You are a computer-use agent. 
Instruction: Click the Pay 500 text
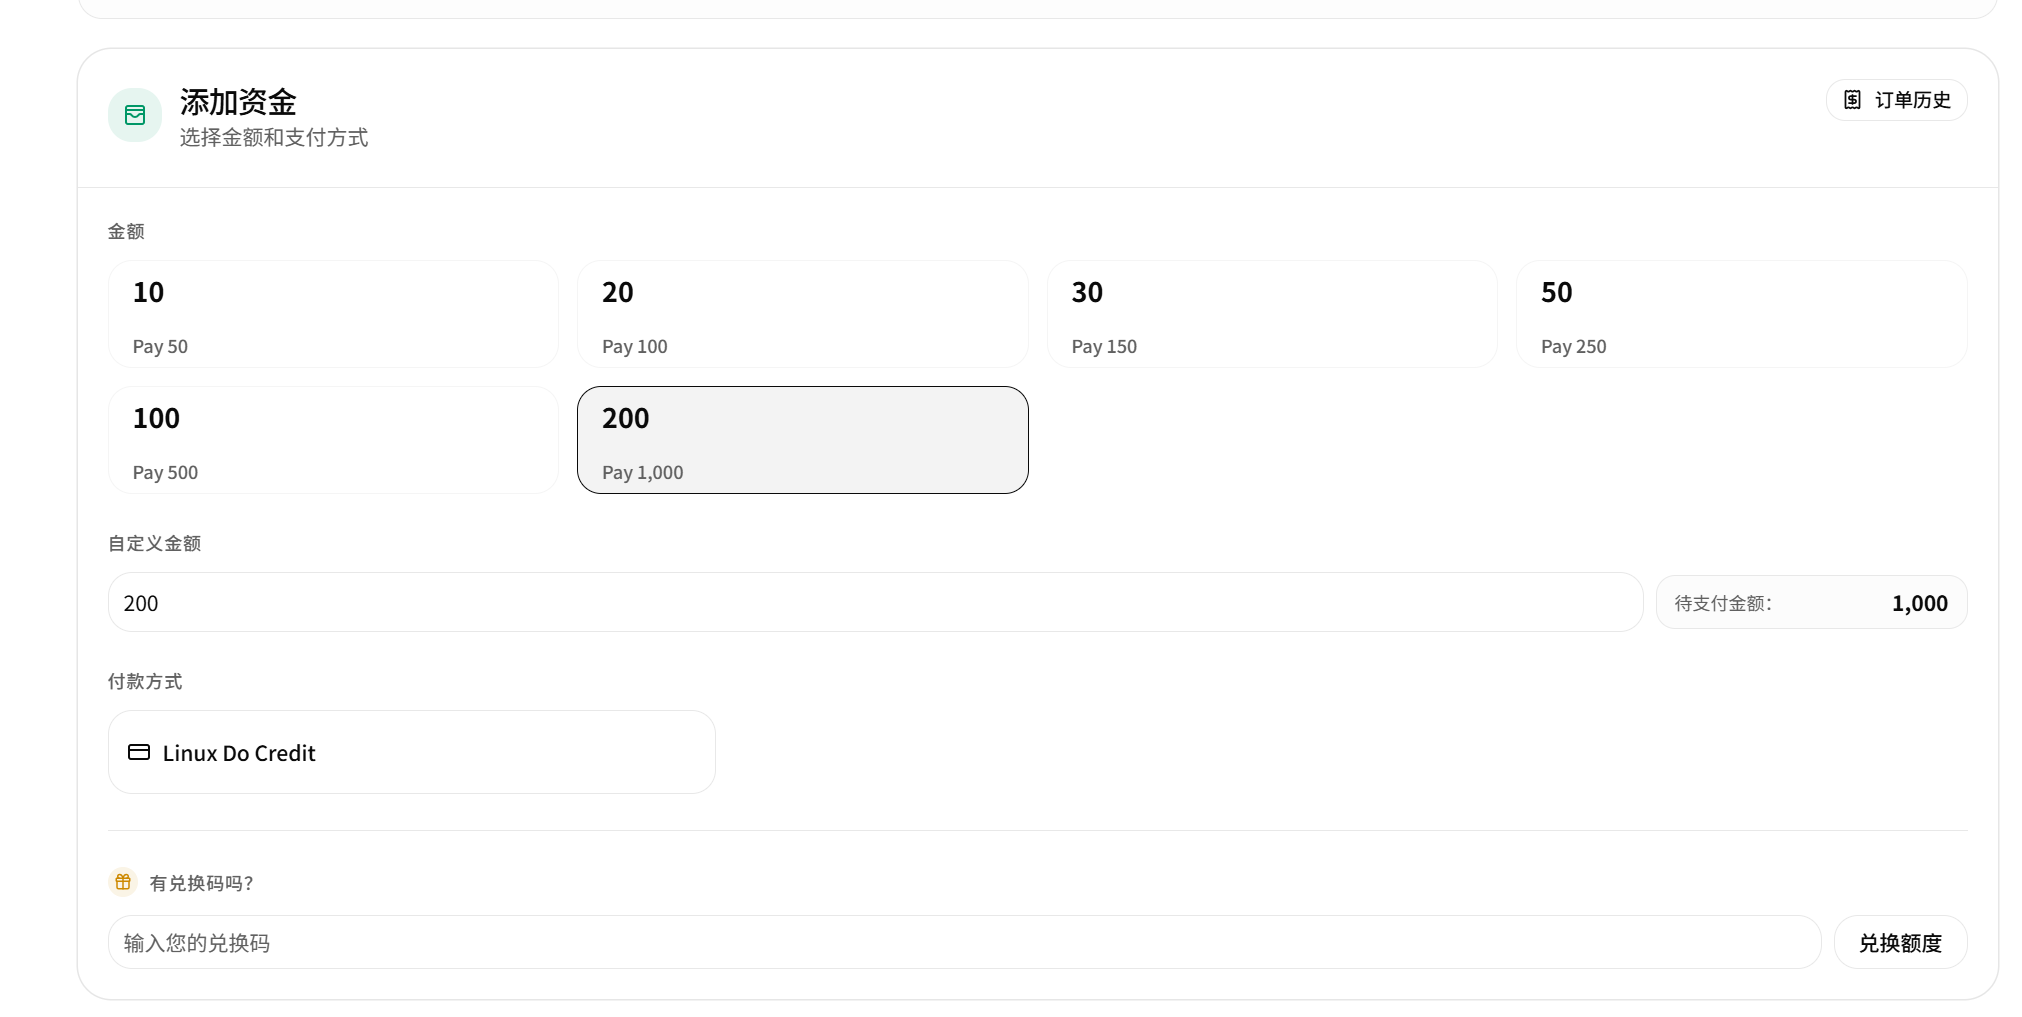pos(165,472)
